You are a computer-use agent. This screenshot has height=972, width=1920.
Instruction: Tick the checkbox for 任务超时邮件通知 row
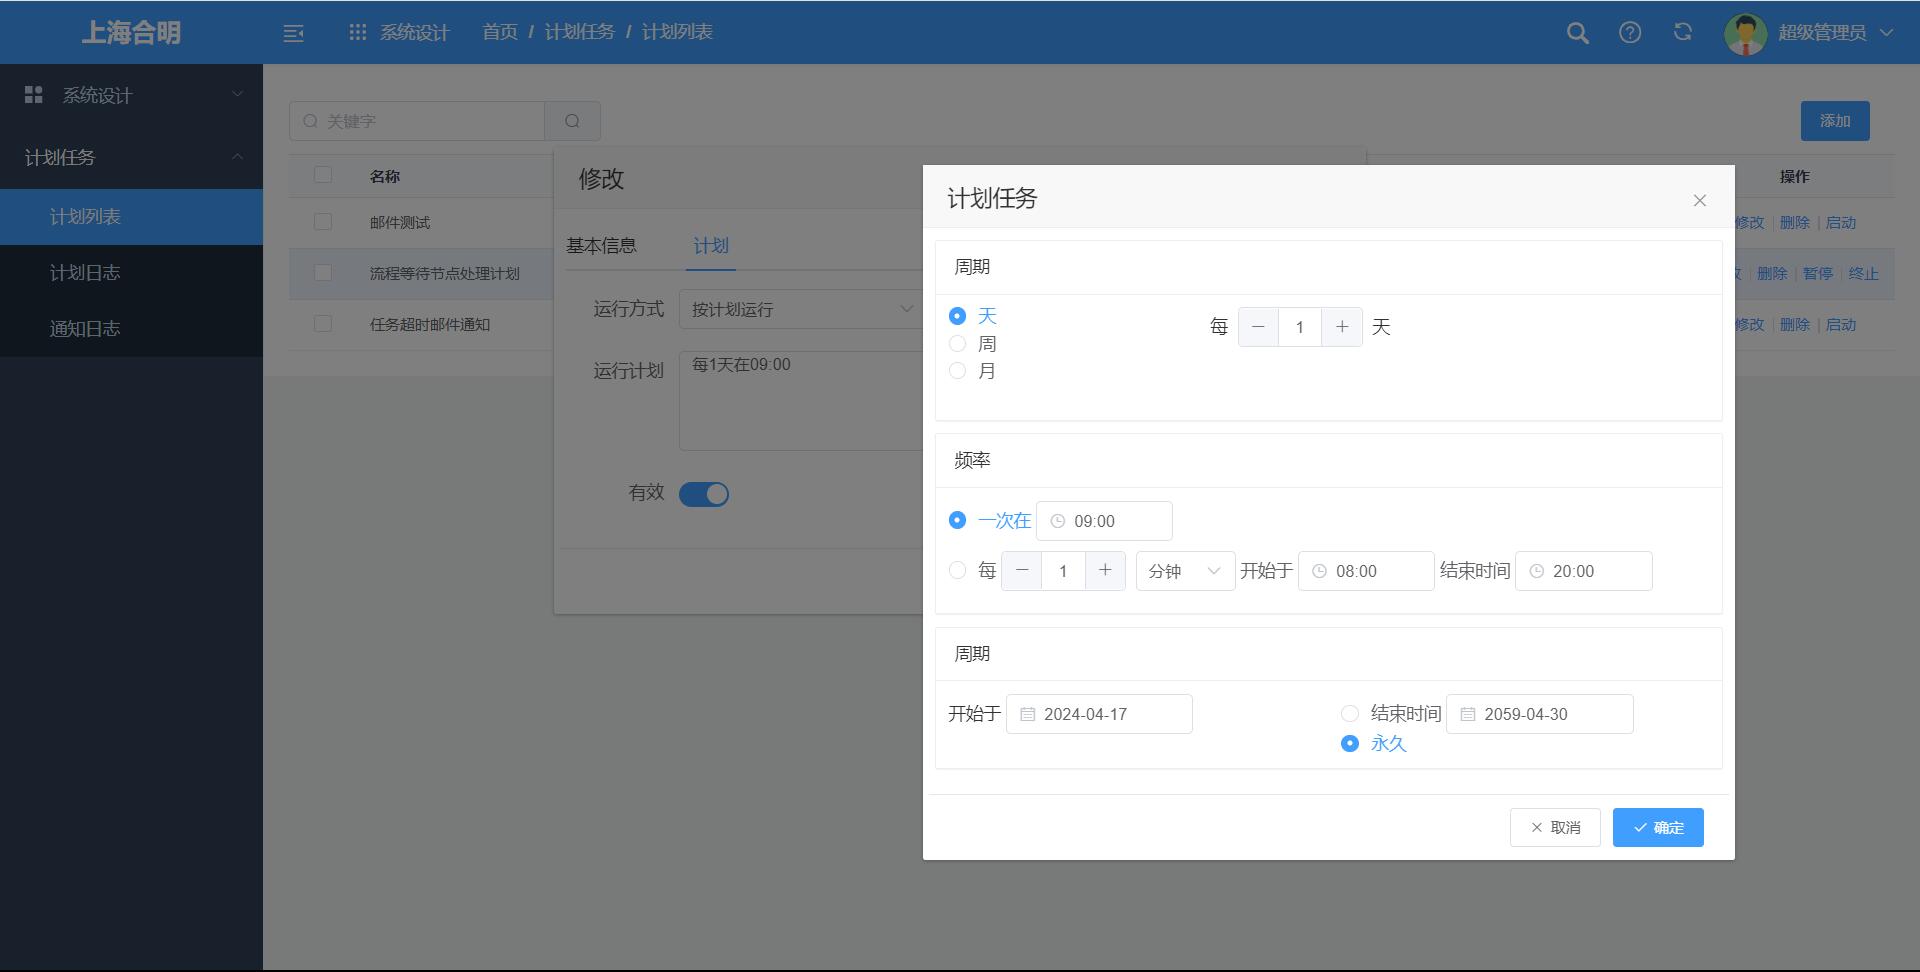323,324
